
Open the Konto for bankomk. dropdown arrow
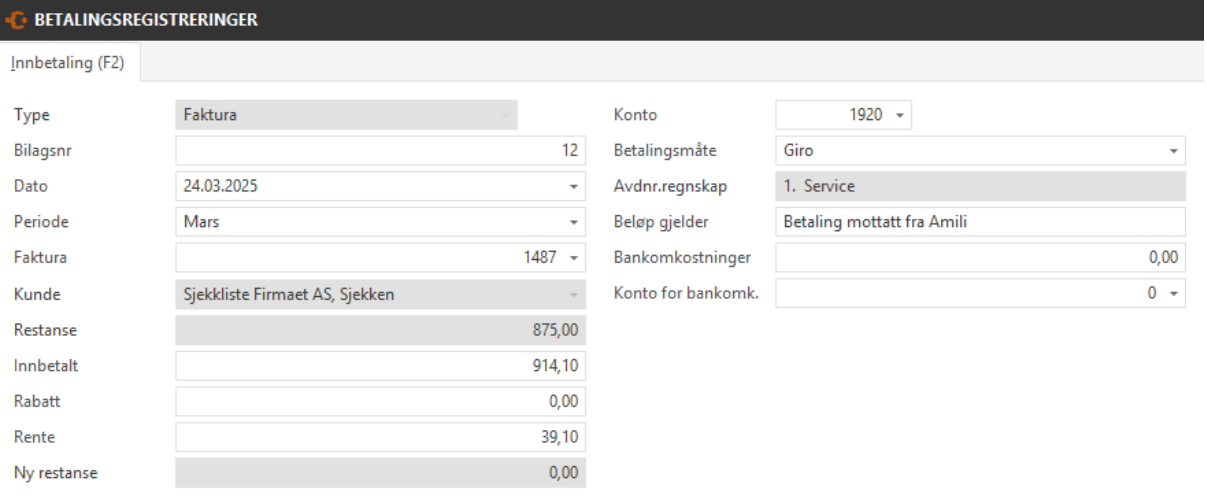click(x=1172, y=295)
